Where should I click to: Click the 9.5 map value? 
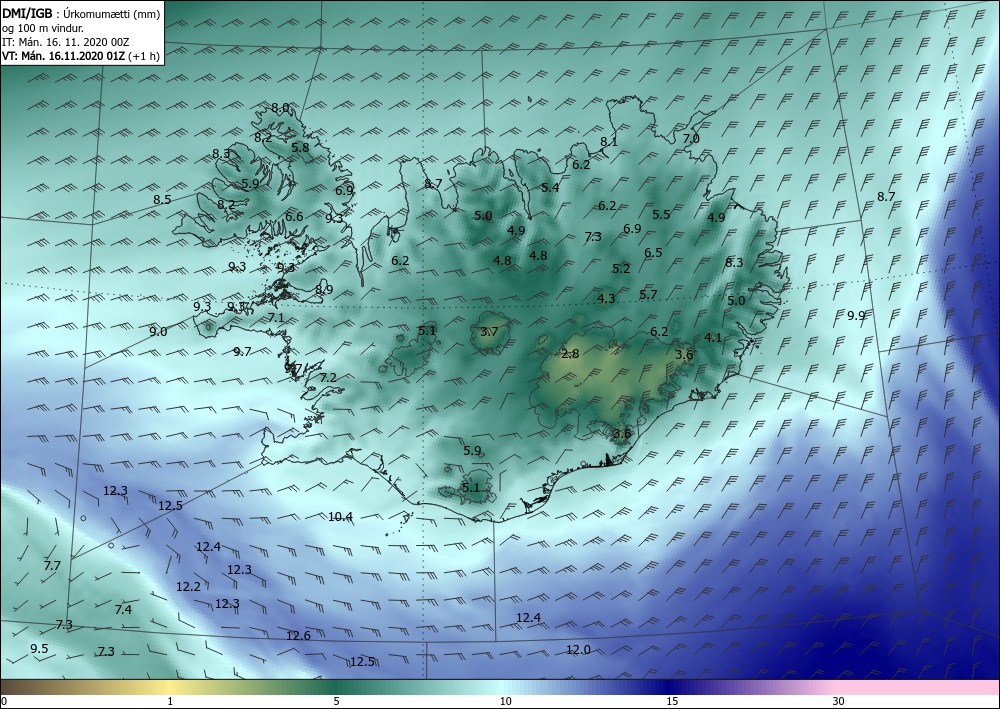(x=39, y=648)
